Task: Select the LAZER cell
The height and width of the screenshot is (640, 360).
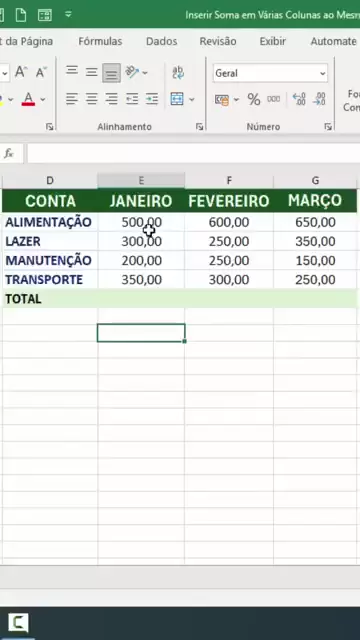Action: pyautogui.click(x=50, y=241)
